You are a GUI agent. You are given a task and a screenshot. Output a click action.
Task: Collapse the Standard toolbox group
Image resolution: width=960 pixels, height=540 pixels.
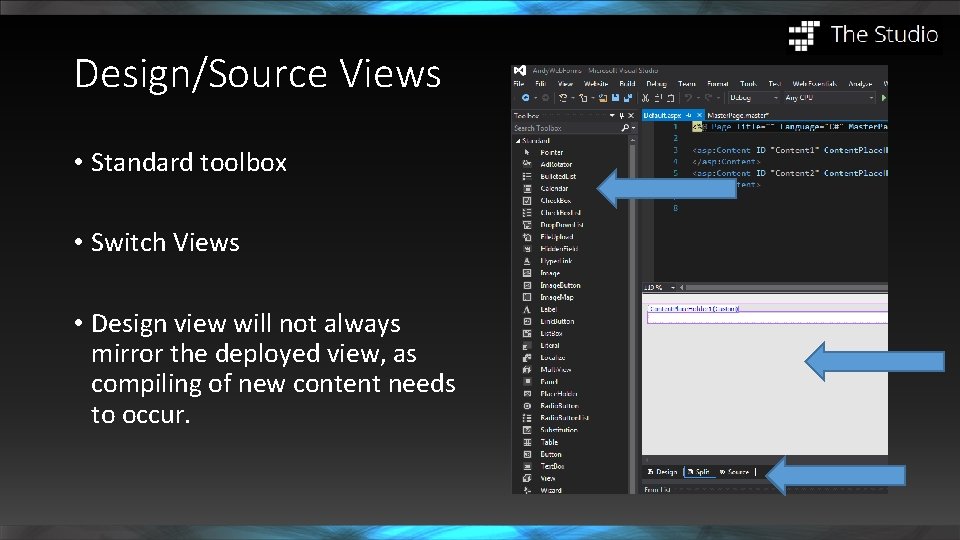(x=518, y=141)
